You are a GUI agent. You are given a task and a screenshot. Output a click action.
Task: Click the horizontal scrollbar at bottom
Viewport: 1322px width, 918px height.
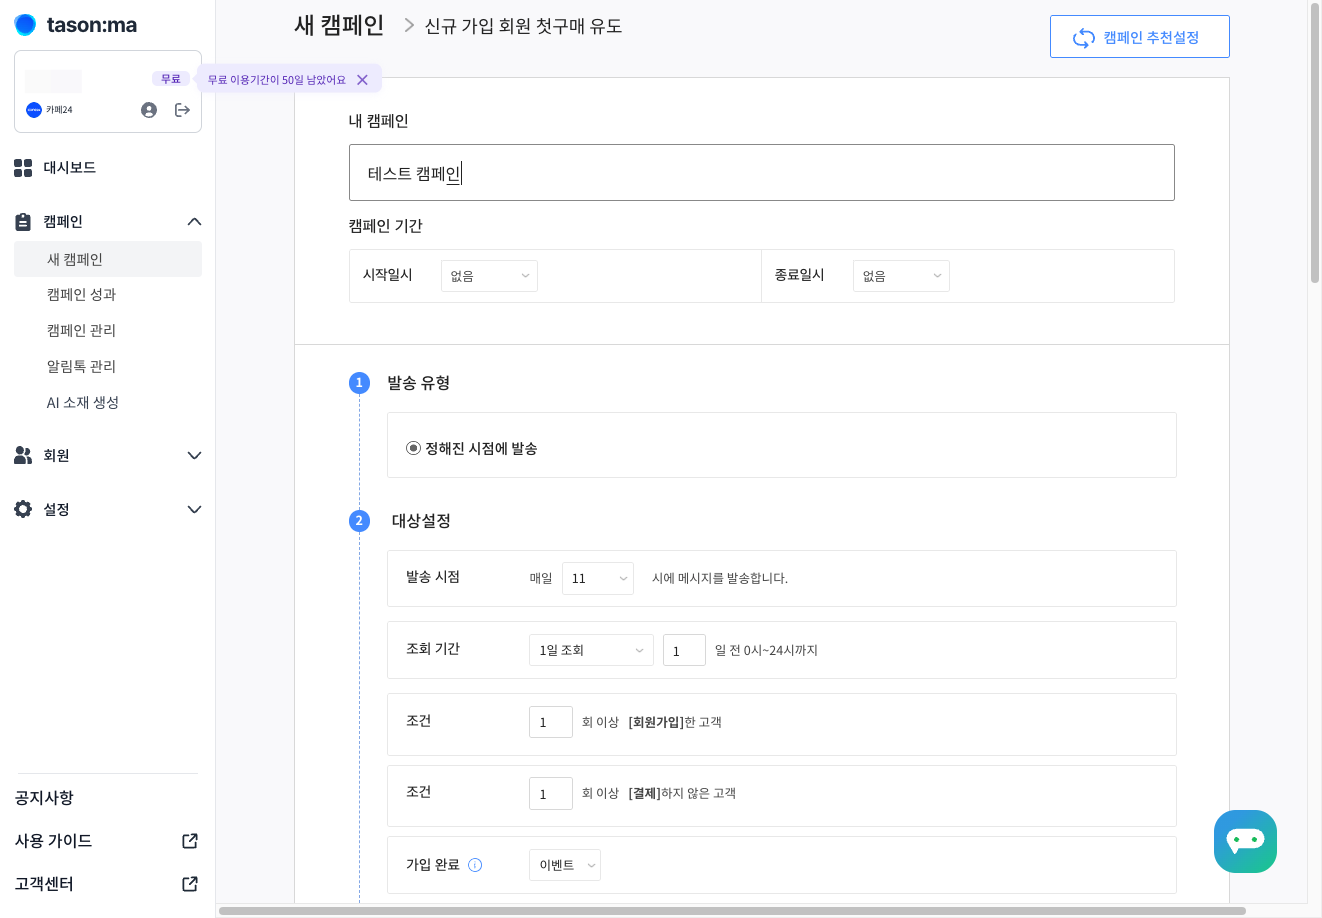732,911
